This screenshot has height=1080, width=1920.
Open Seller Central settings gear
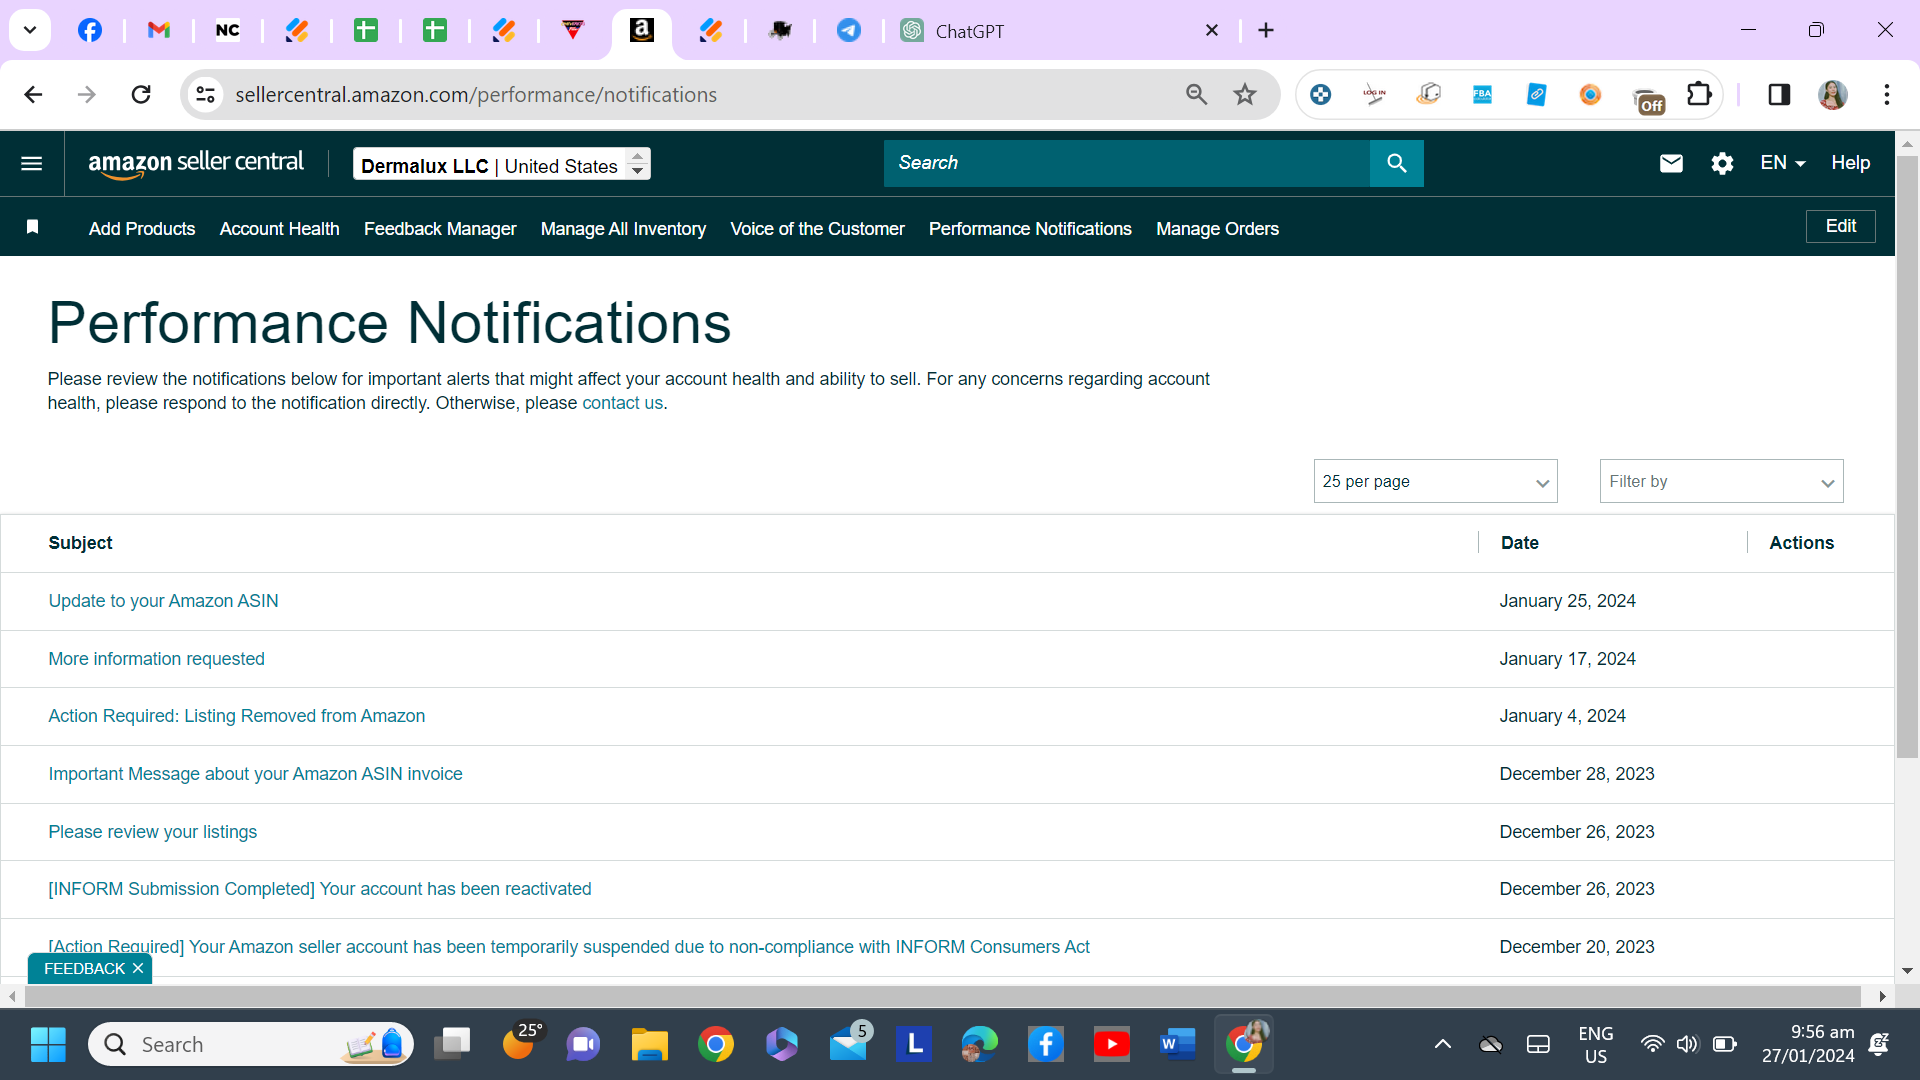point(1722,163)
